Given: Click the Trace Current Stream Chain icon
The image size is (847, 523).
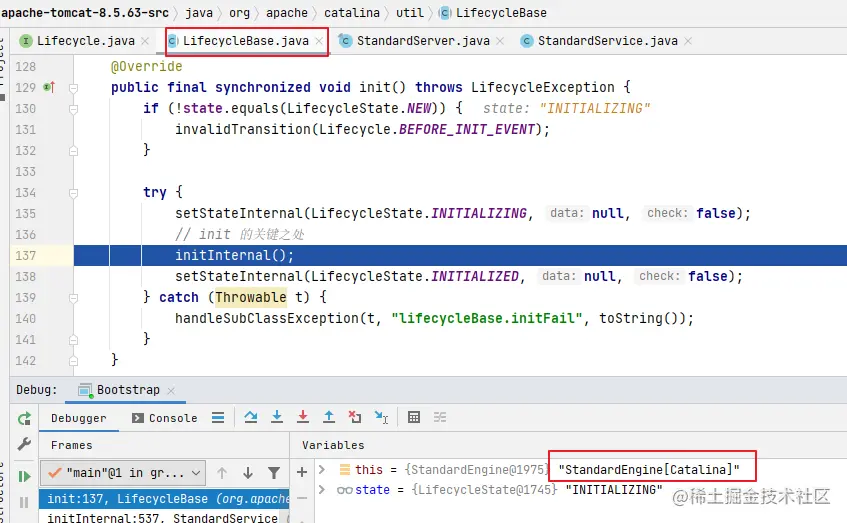Looking at the screenshot, I should point(440,417).
